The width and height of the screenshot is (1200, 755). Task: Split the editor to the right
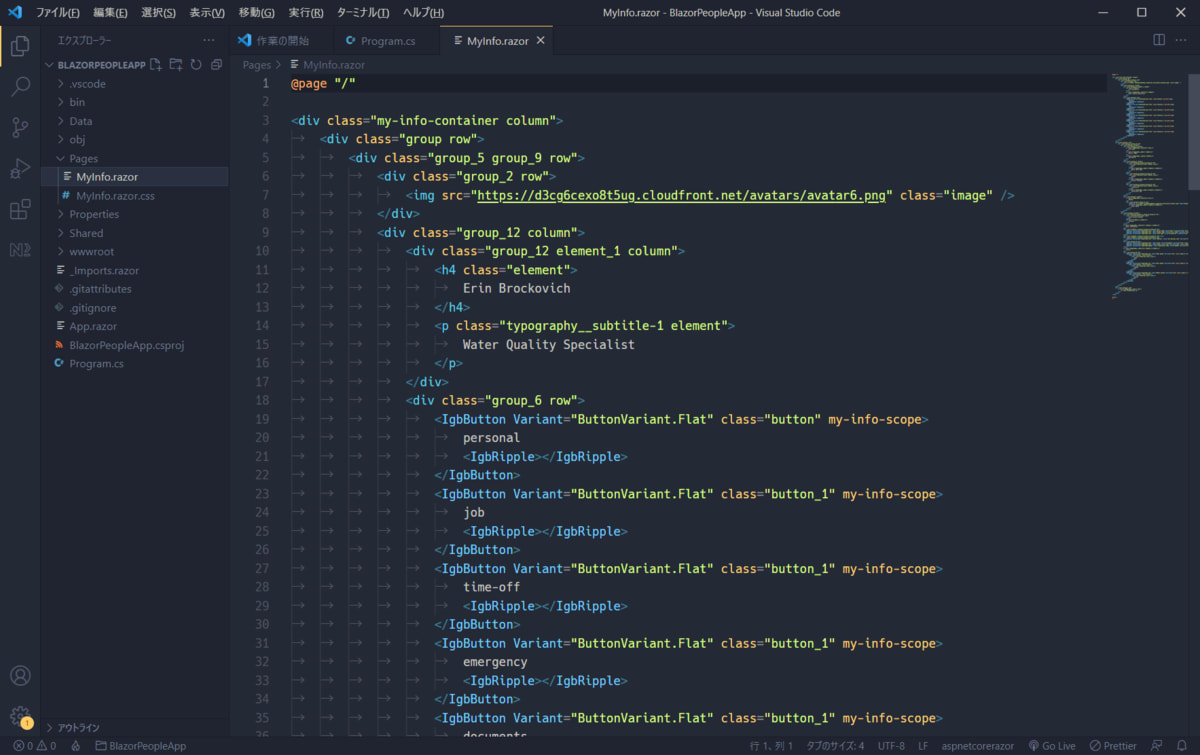click(x=1158, y=40)
